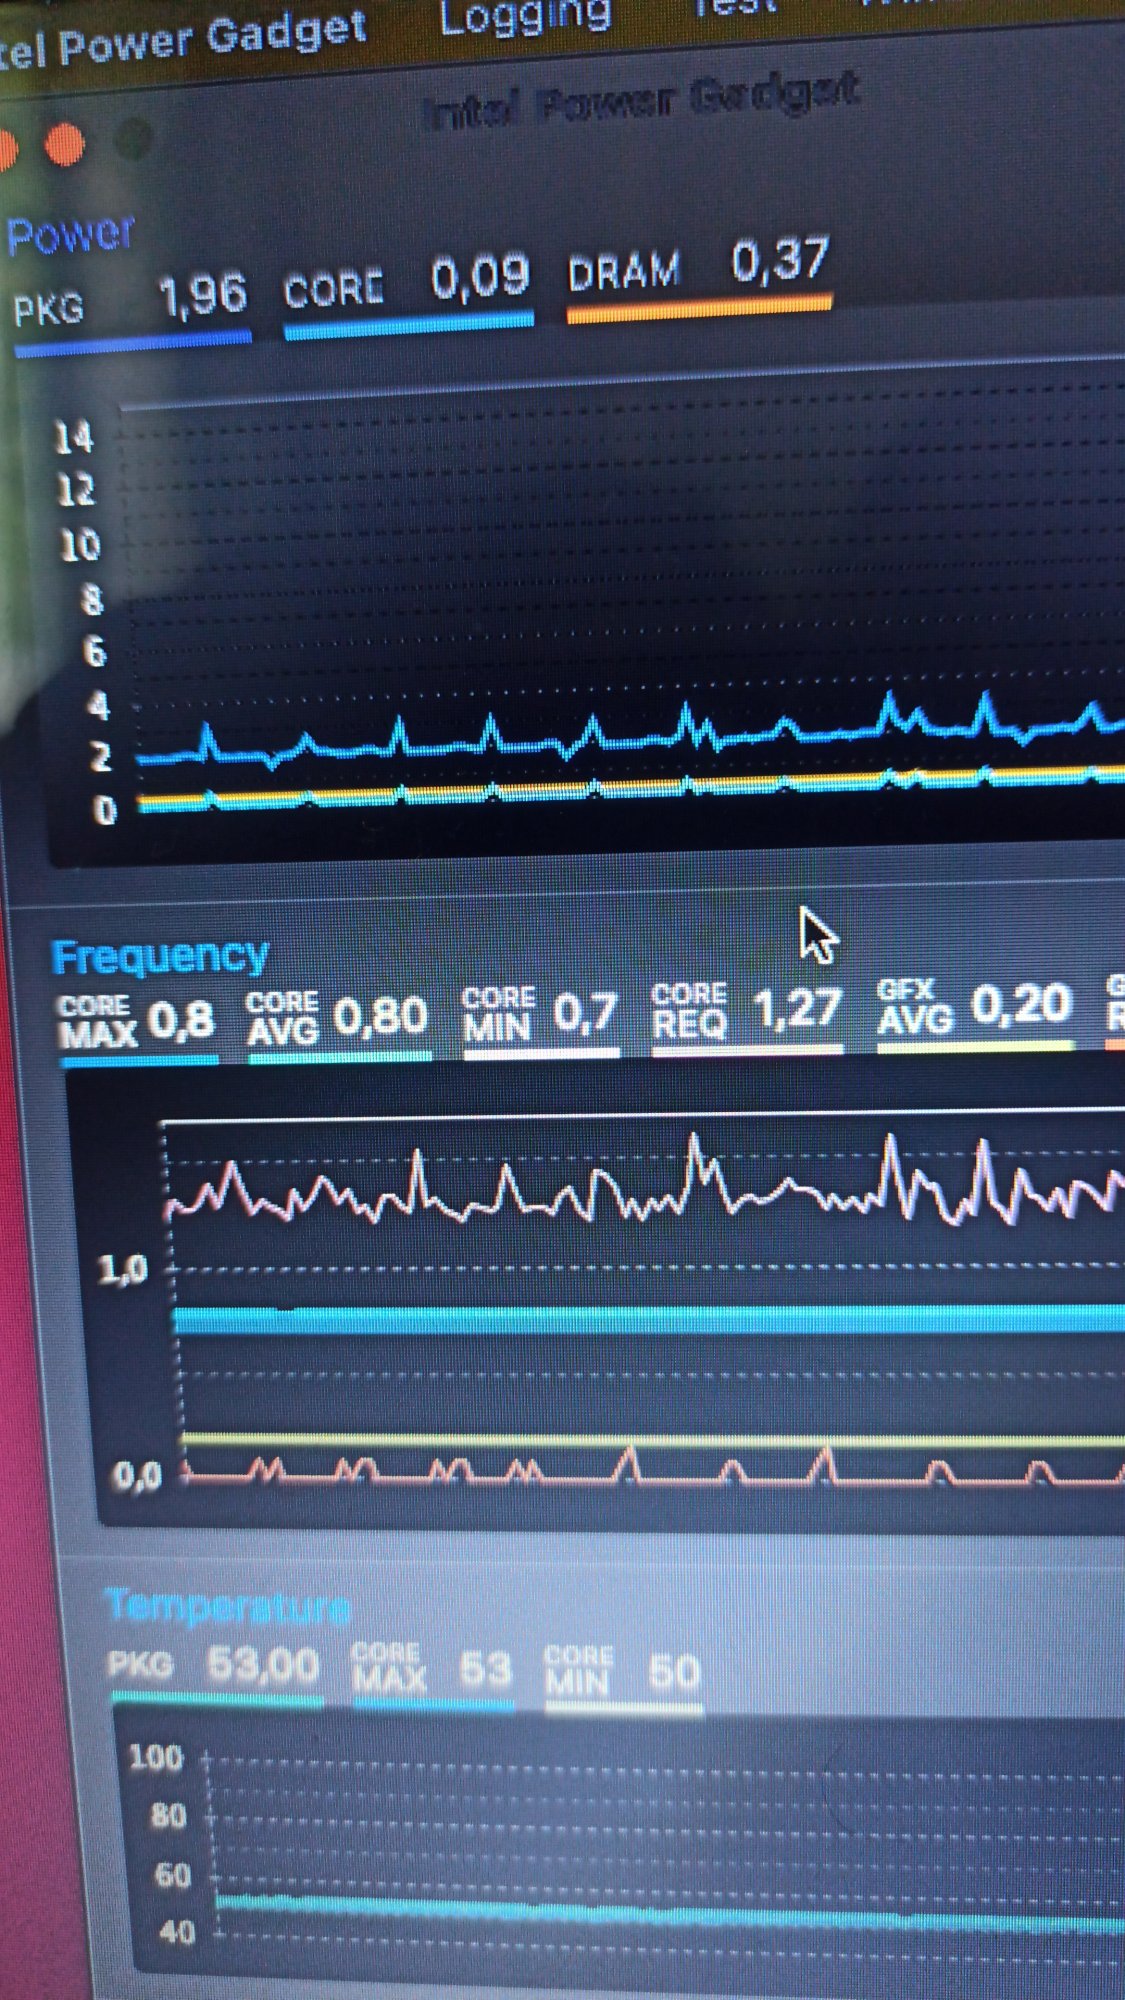Screen dimensions: 1125x2000
Task: Open the Intel Power Gadget app menu
Action: (183, 40)
